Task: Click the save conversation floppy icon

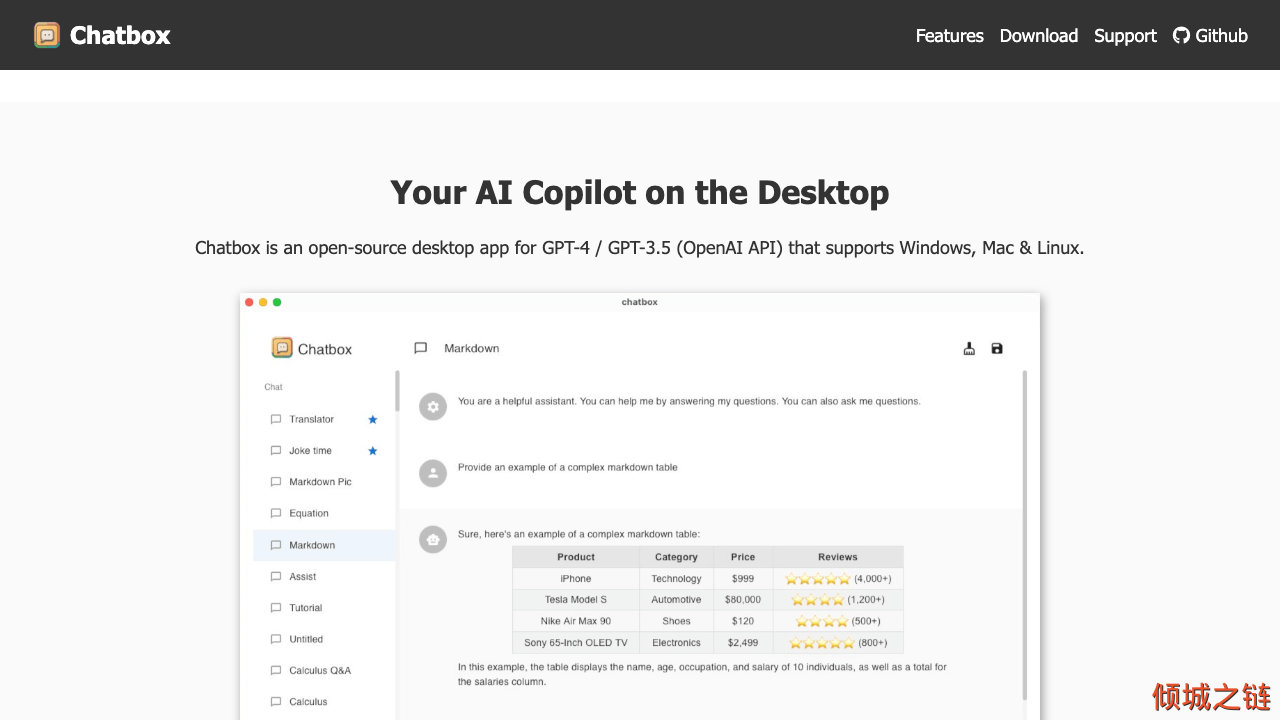Action: (x=997, y=348)
